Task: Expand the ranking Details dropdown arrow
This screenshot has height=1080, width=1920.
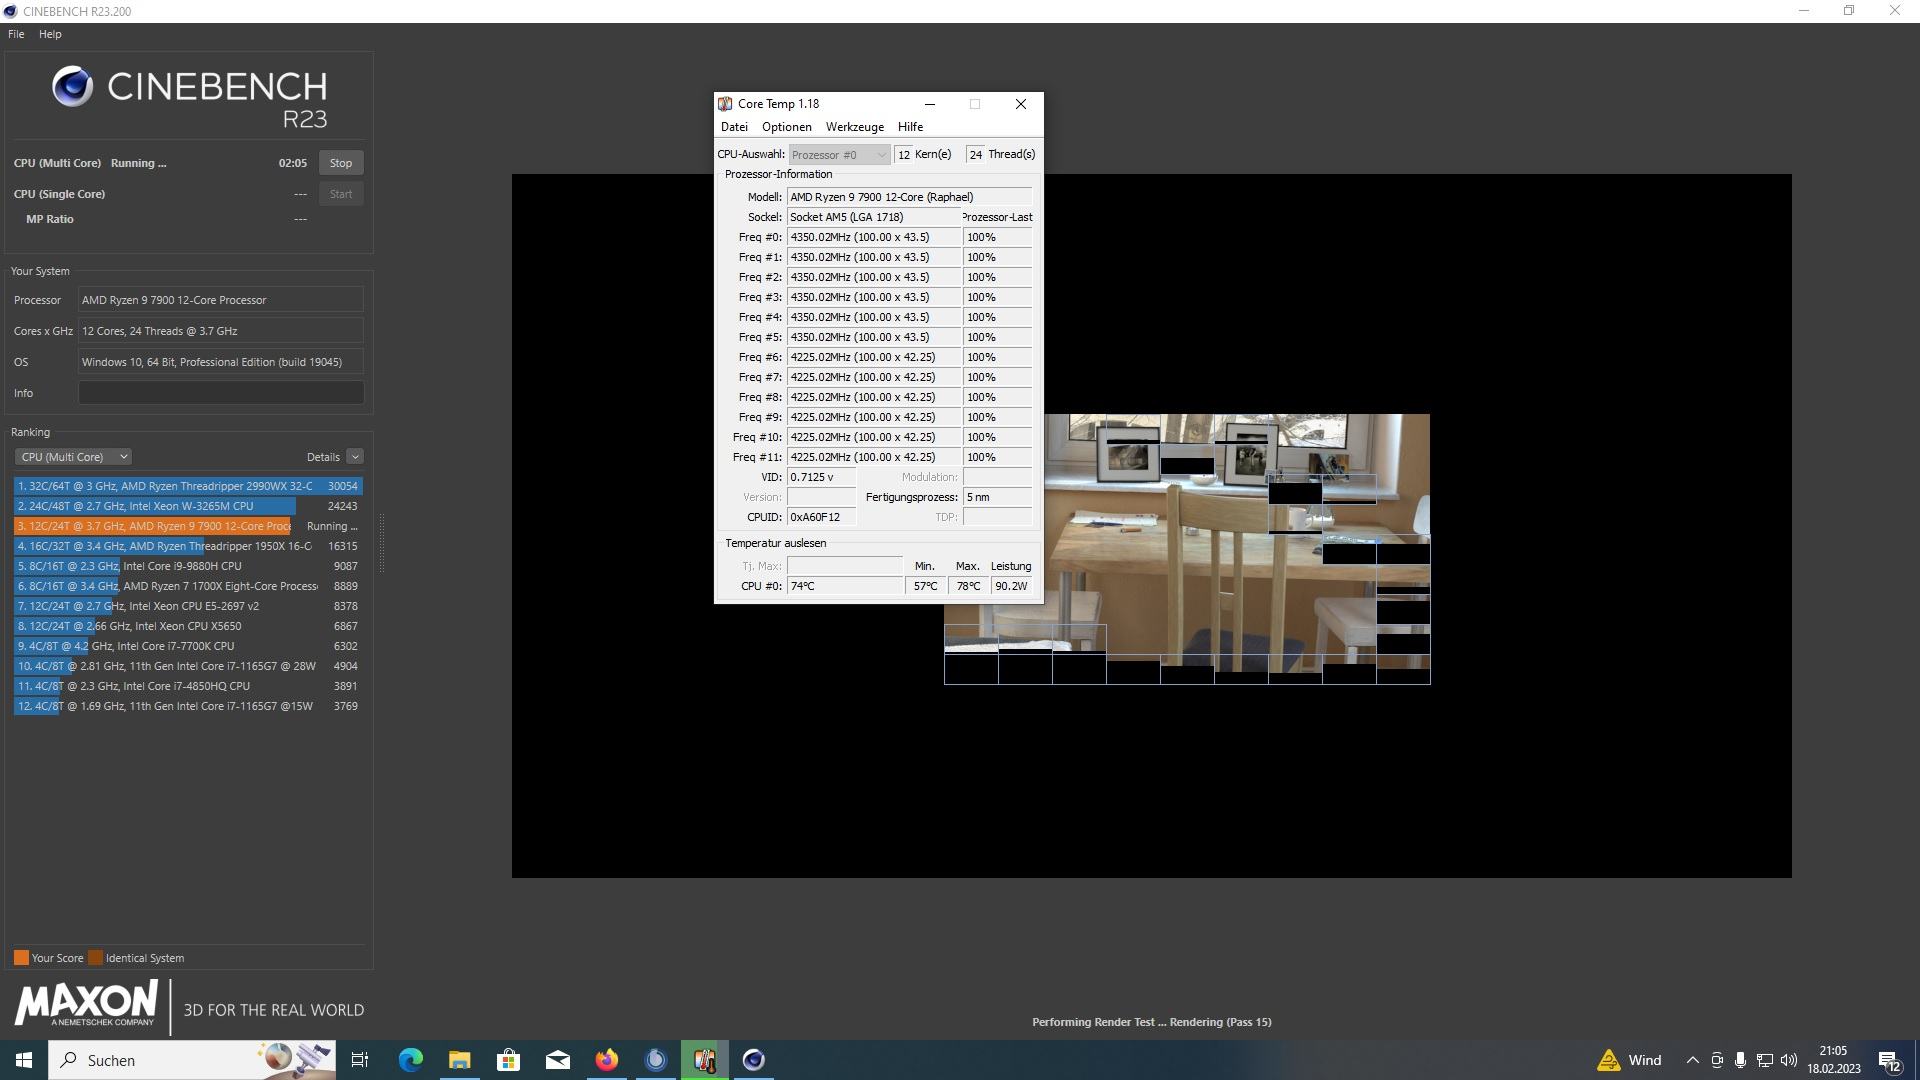Action: click(355, 457)
